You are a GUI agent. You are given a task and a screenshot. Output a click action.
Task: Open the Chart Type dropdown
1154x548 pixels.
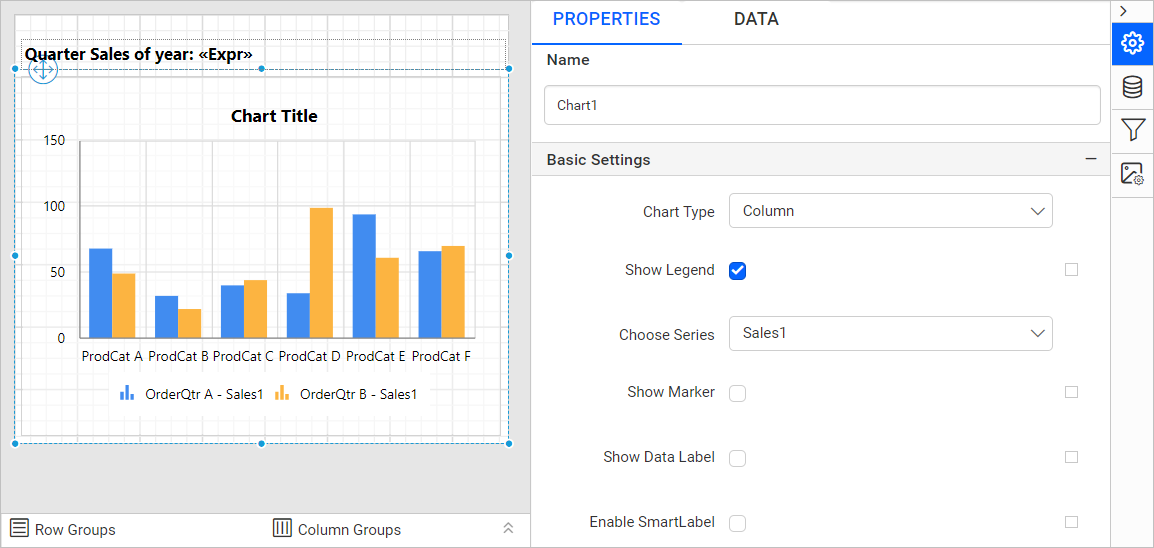pos(891,211)
